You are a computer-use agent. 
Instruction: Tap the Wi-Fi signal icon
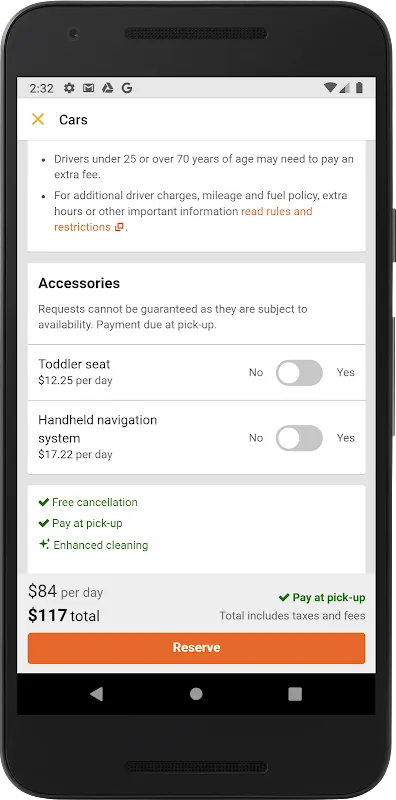[x=330, y=88]
